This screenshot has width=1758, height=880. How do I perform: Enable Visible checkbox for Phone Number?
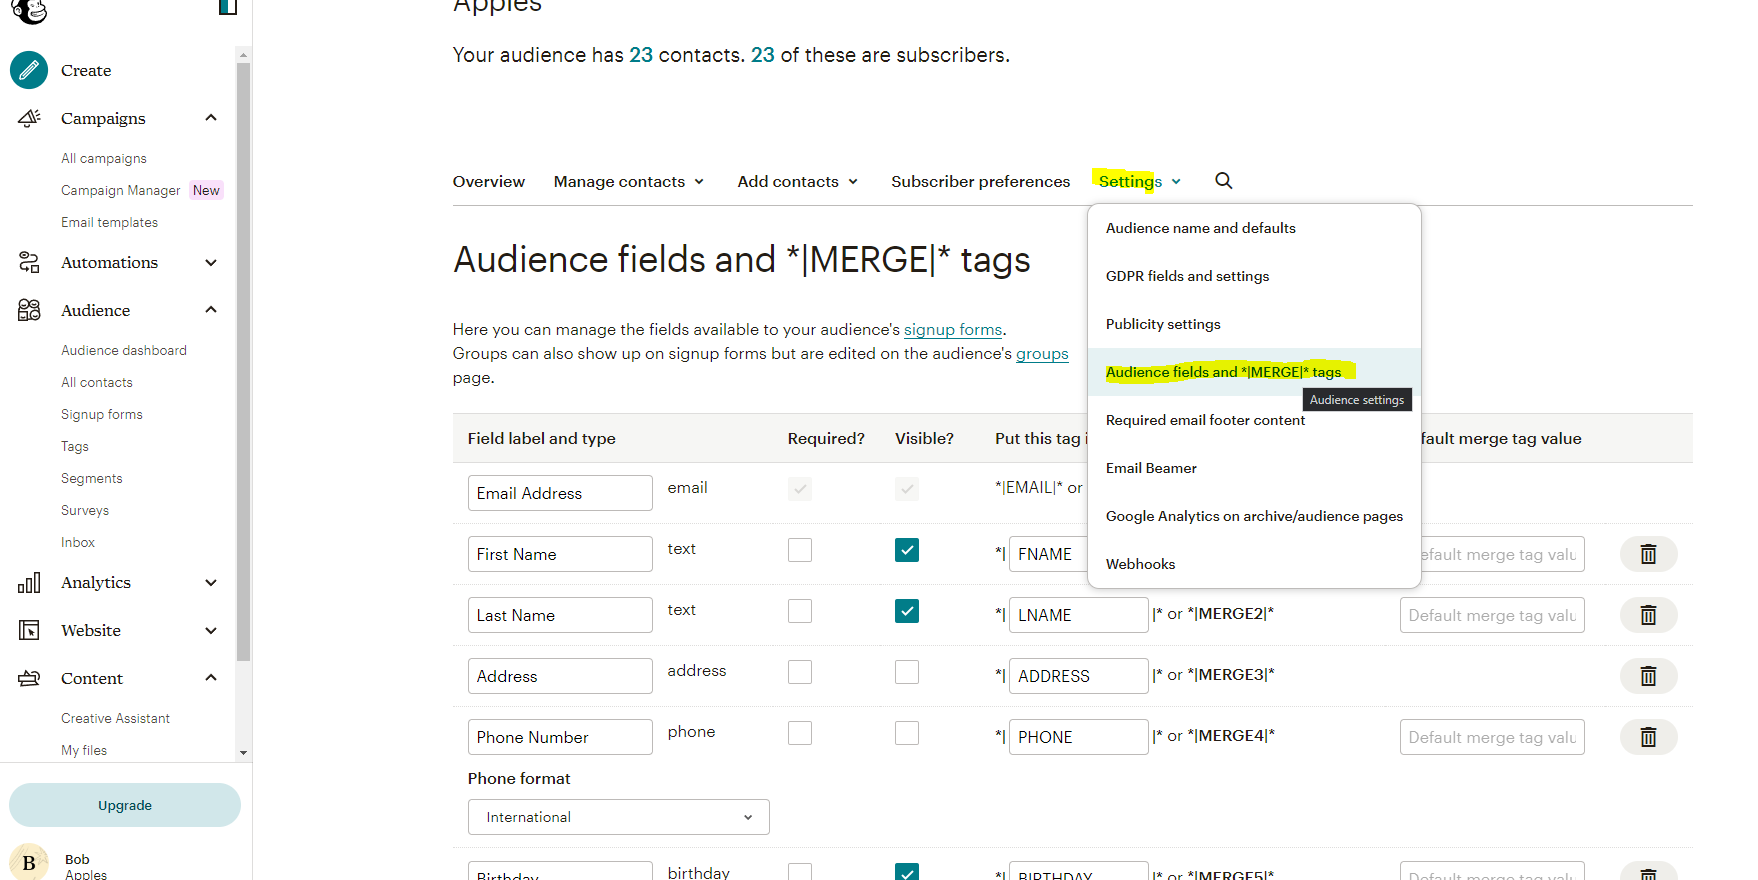[x=907, y=733]
